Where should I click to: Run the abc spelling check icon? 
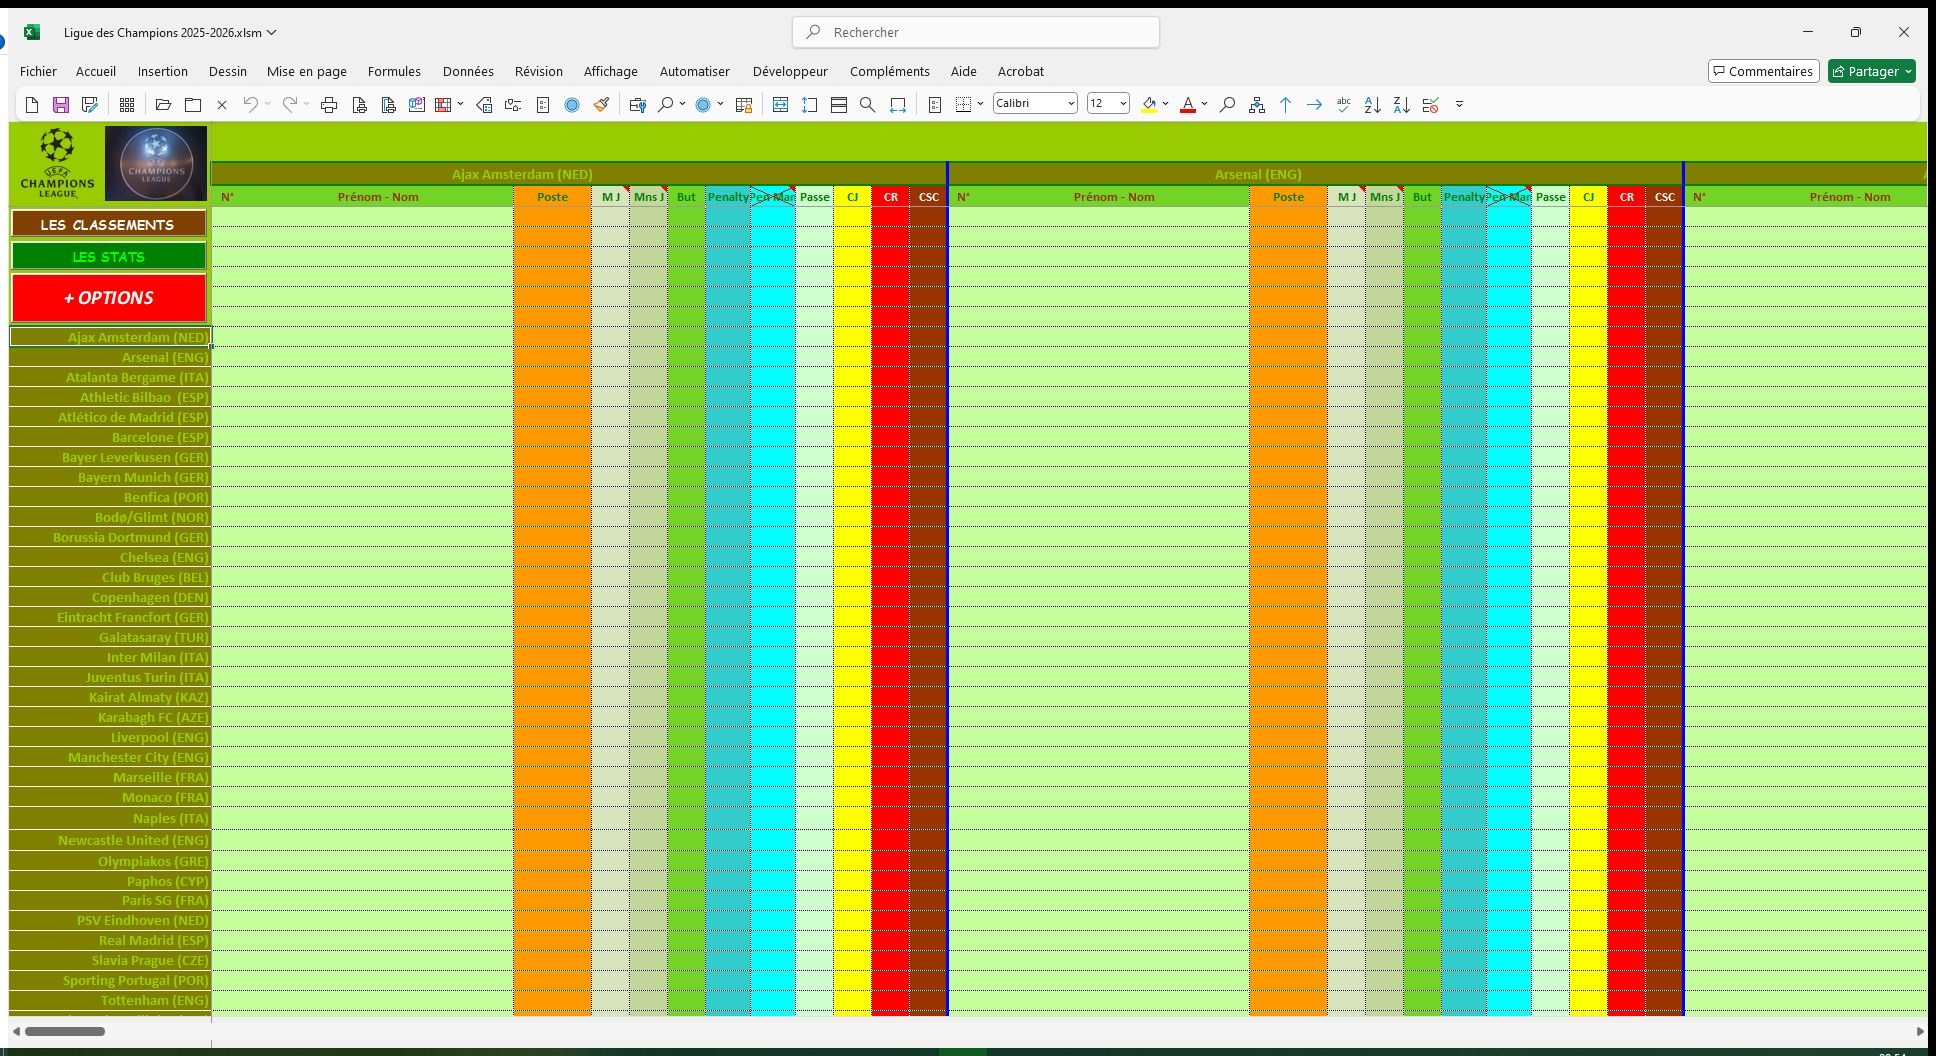(x=1344, y=104)
